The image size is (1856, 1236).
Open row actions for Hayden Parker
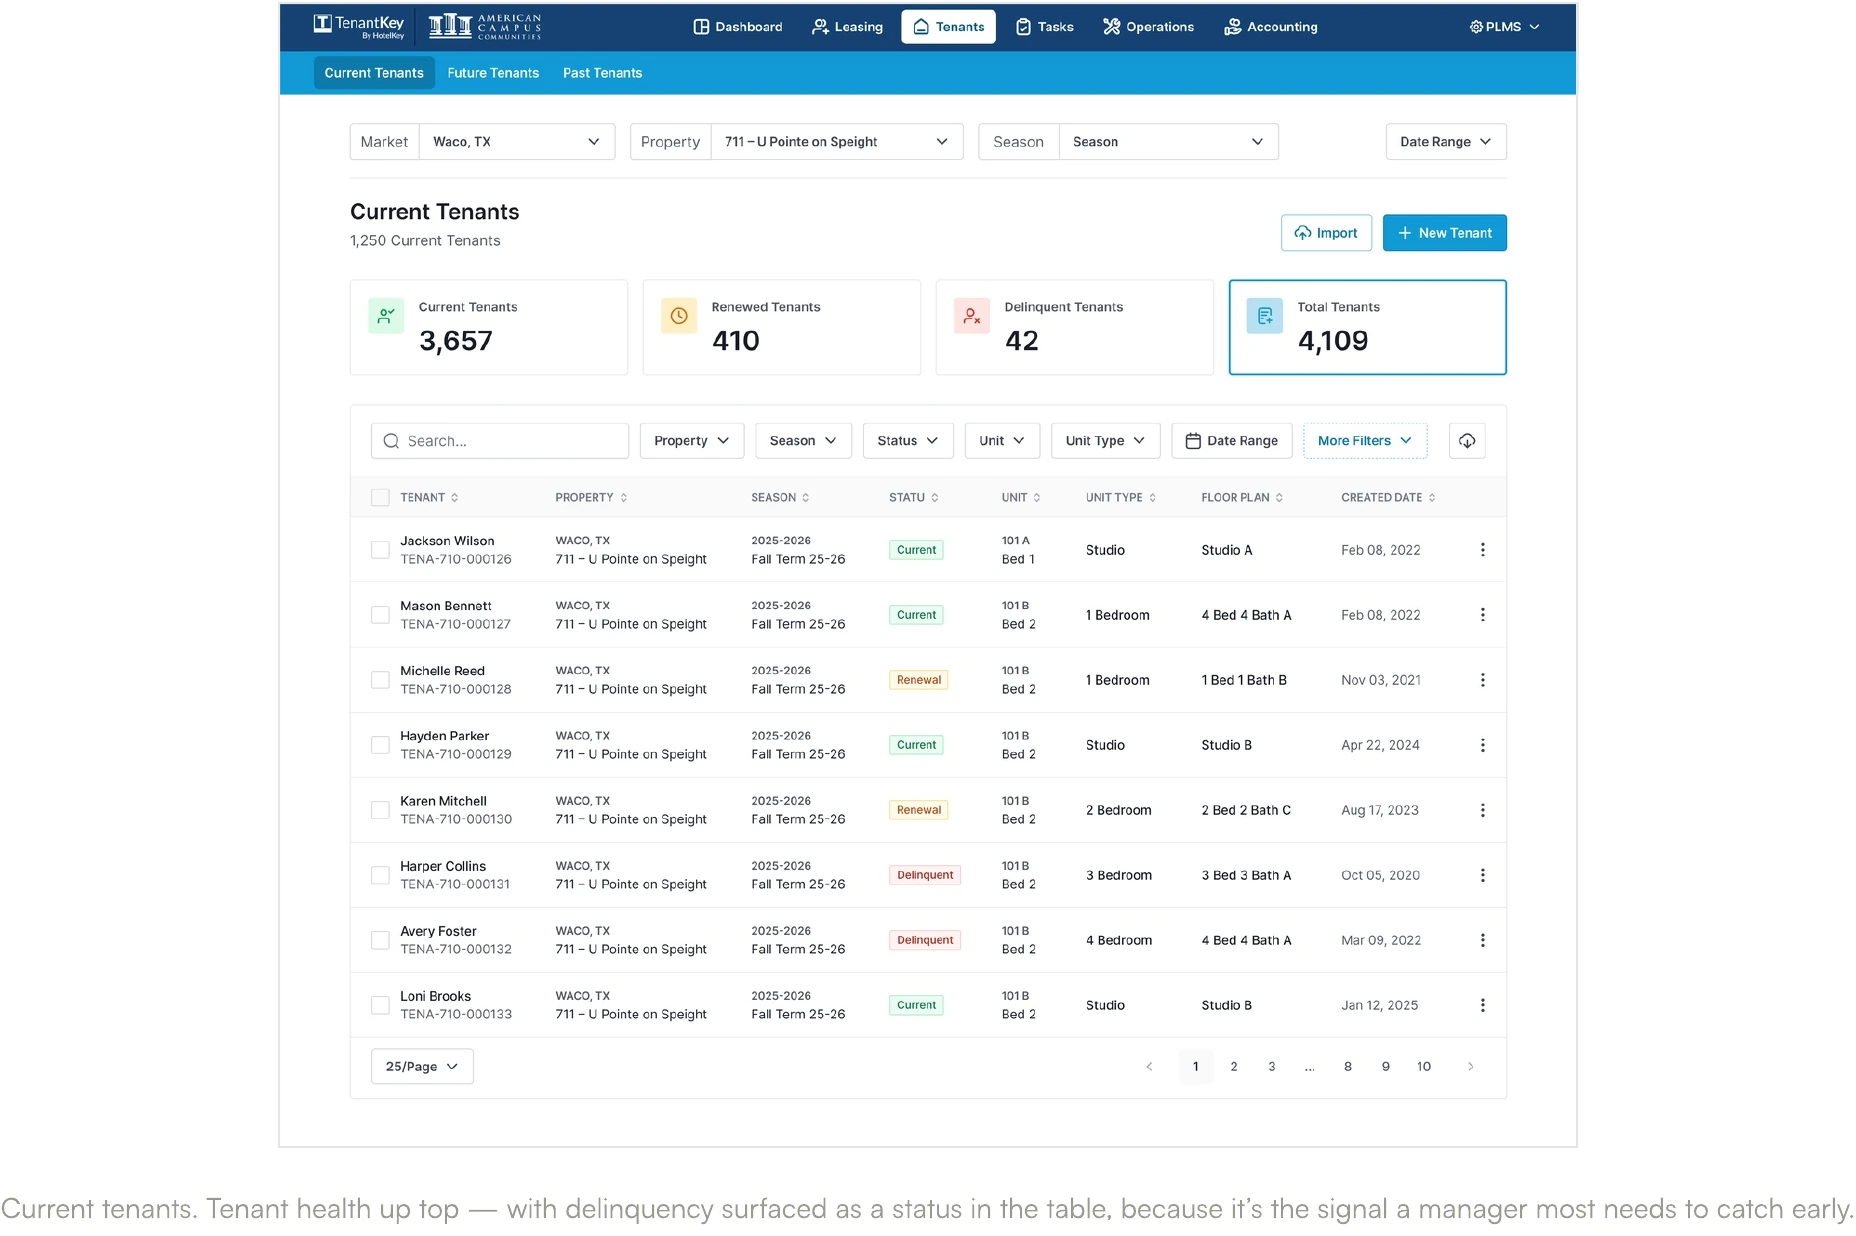(1482, 745)
